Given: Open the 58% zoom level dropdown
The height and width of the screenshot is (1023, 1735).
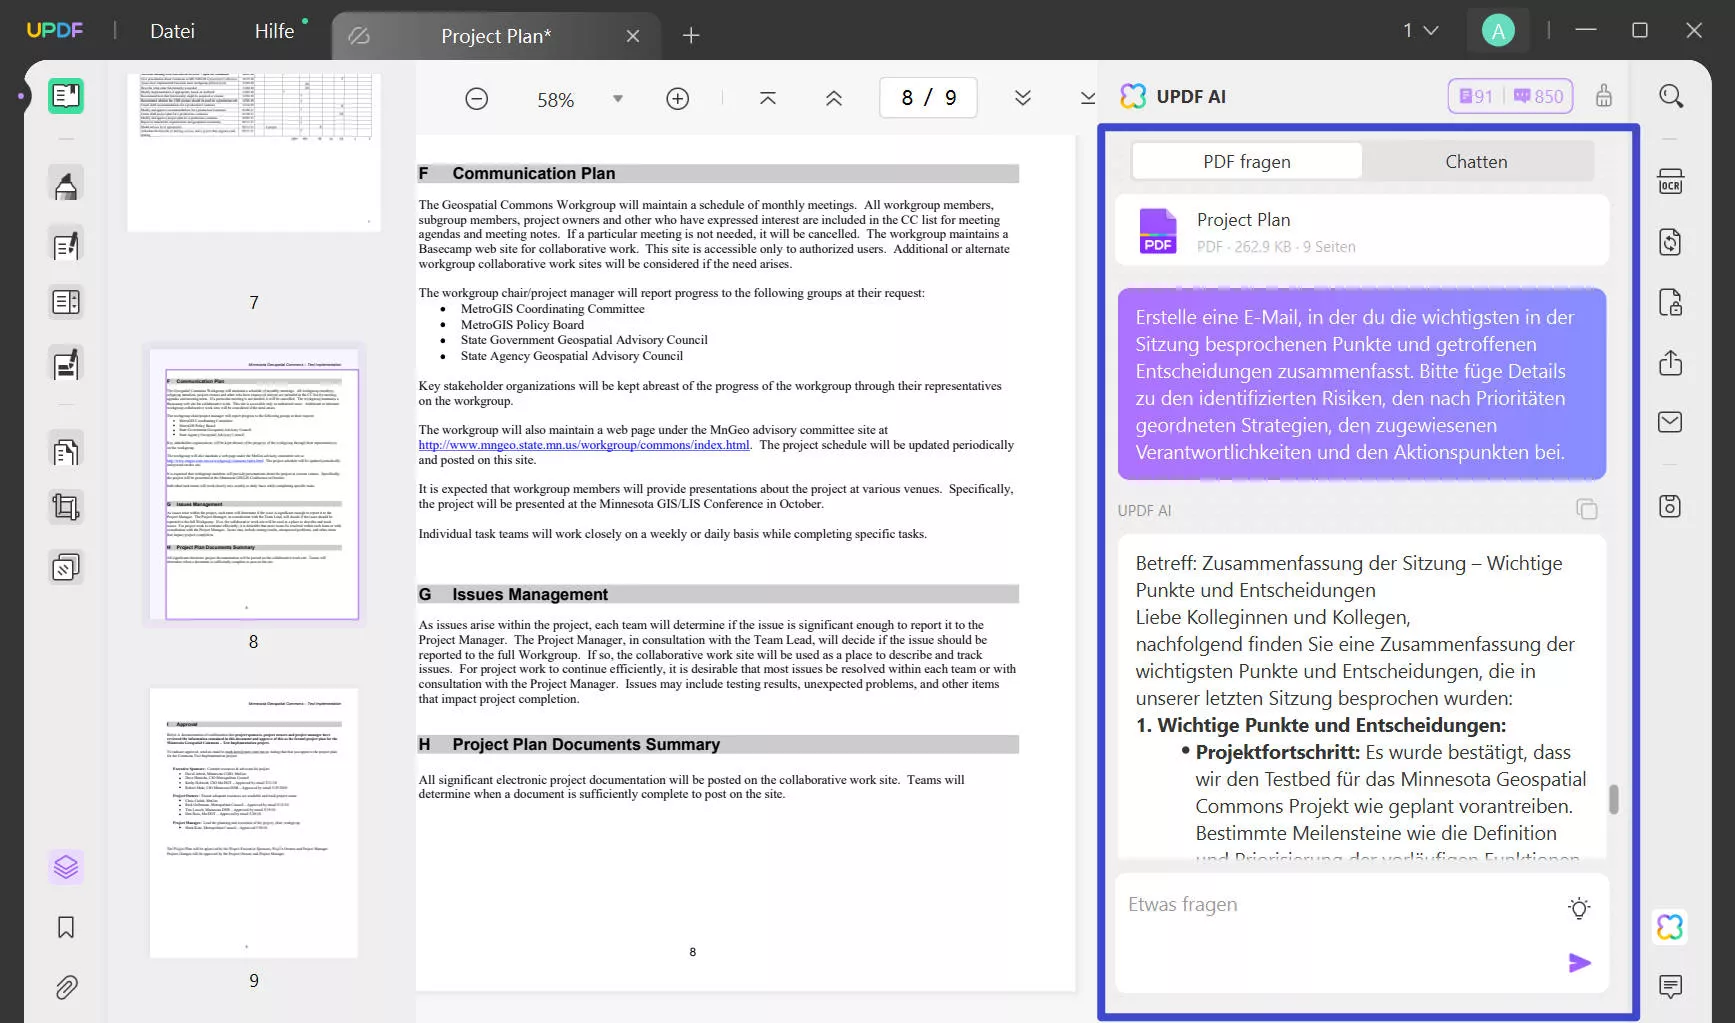Looking at the screenshot, I should [x=618, y=98].
